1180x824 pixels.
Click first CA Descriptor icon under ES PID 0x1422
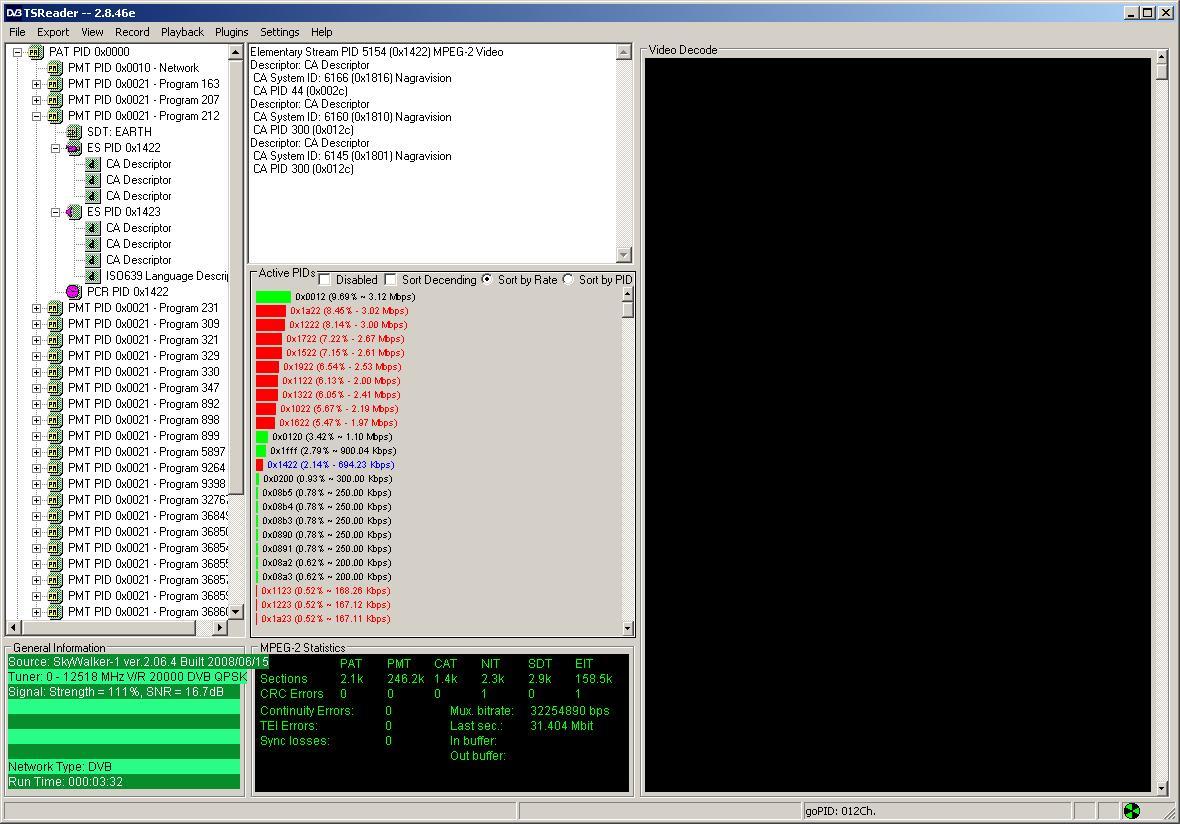(x=93, y=164)
